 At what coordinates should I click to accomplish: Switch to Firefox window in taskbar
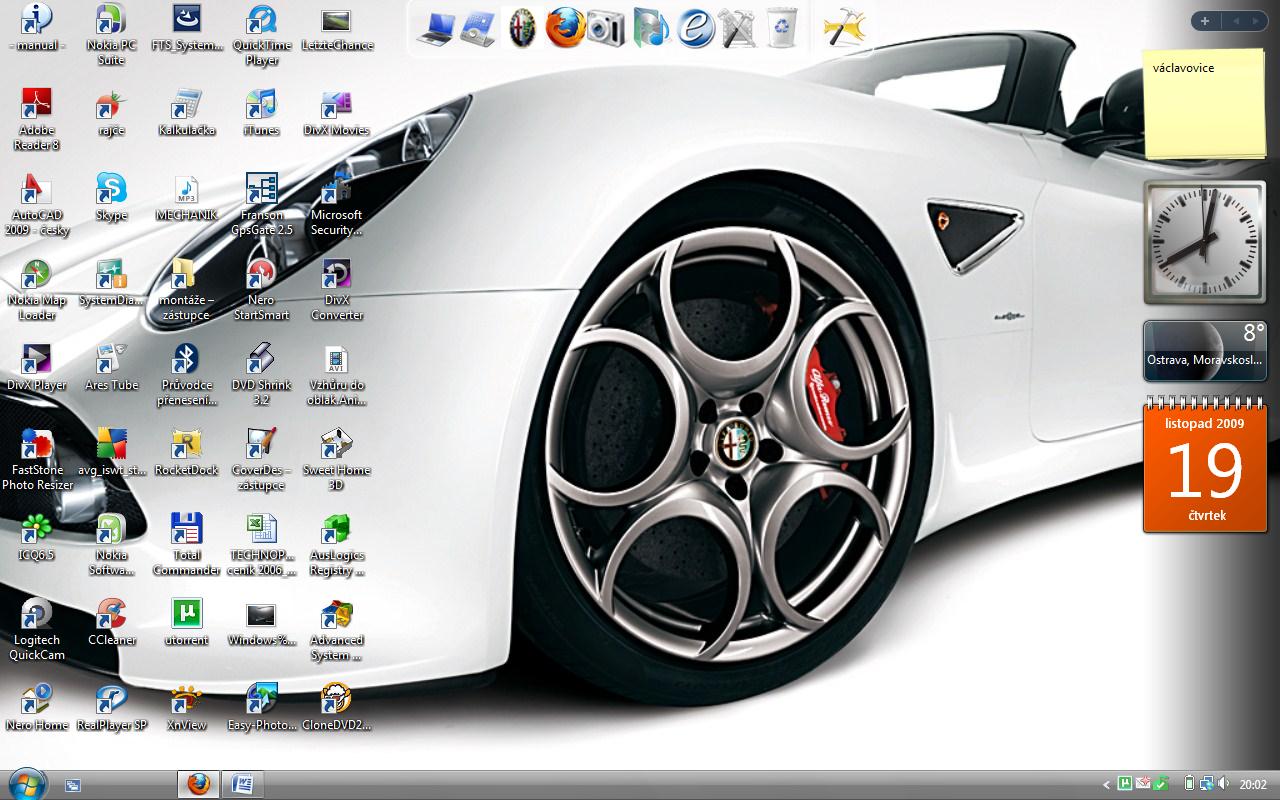pos(198,784)
